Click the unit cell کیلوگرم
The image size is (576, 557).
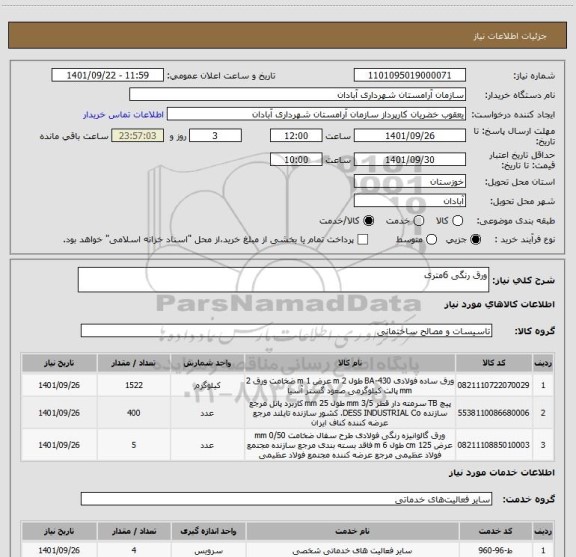tap(207, 385)
